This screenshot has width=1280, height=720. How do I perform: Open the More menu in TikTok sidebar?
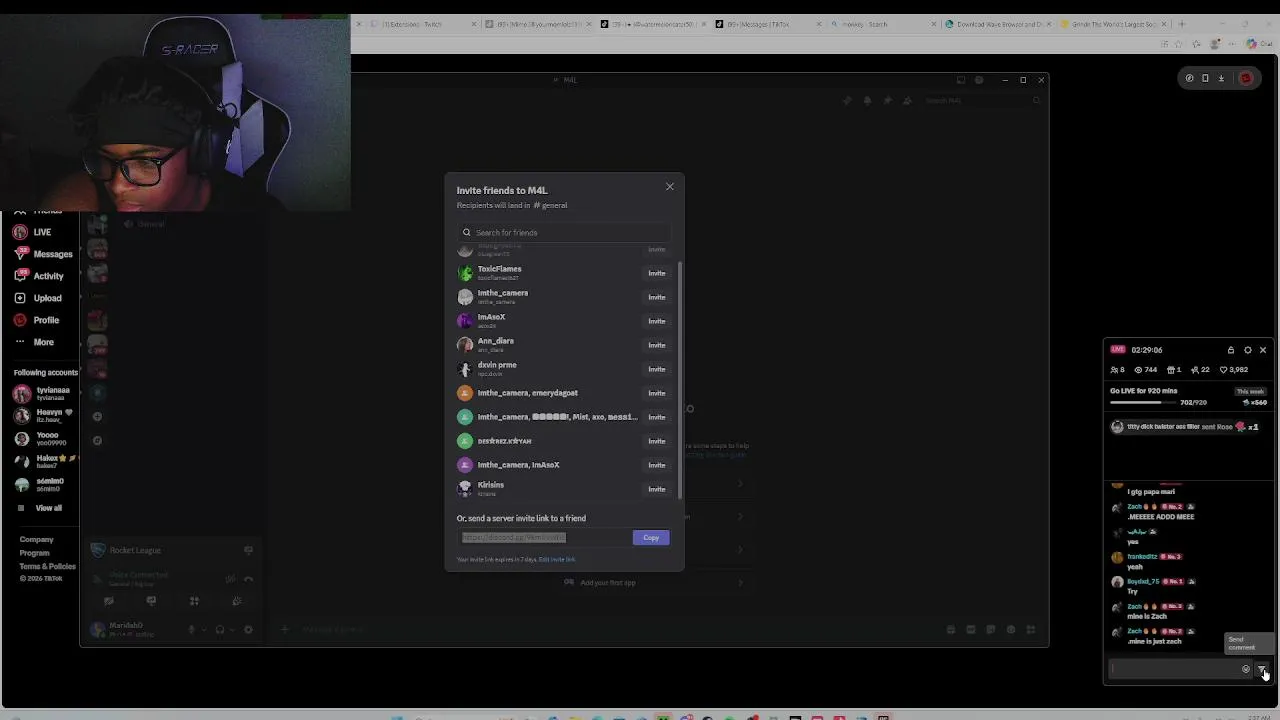33,342
